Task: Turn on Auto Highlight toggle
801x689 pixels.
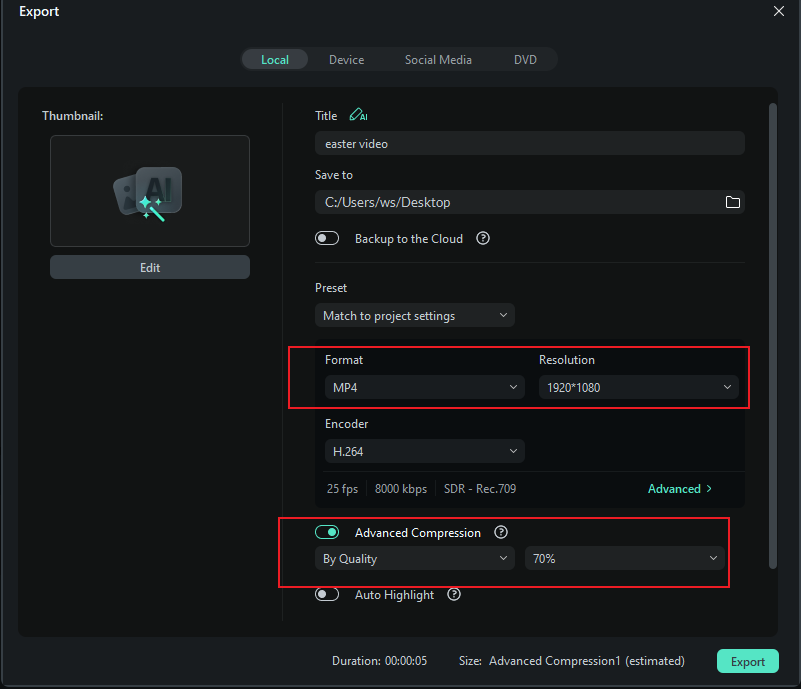Action: point(327,595)
